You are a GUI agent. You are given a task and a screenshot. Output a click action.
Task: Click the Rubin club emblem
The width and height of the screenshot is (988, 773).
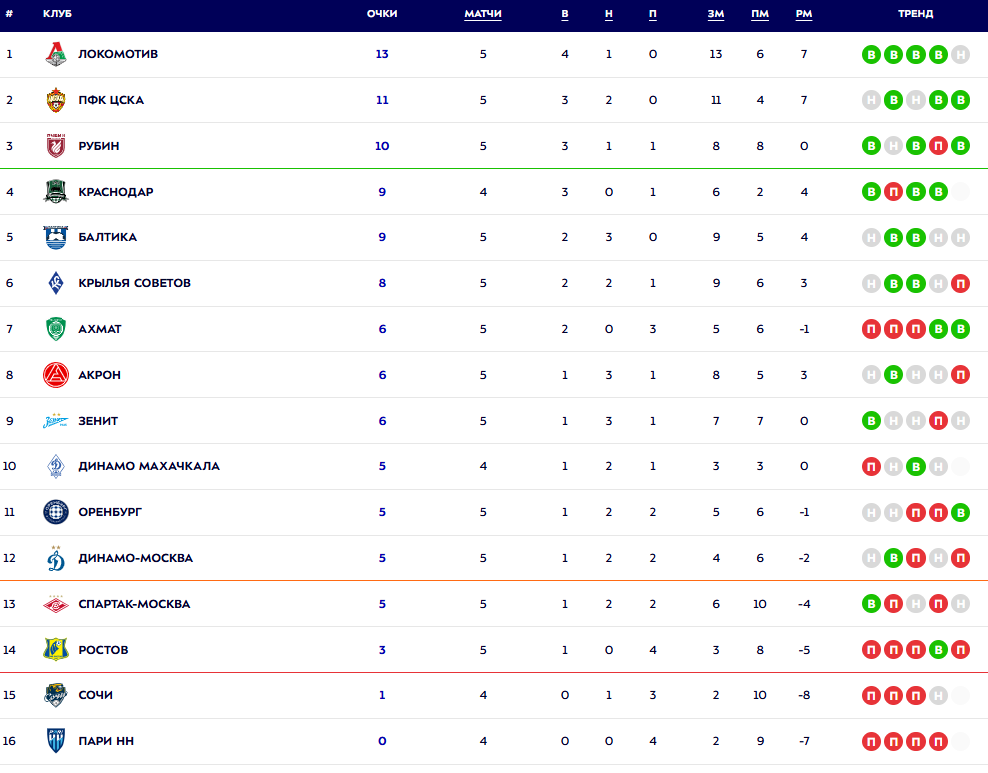(56, 146)
